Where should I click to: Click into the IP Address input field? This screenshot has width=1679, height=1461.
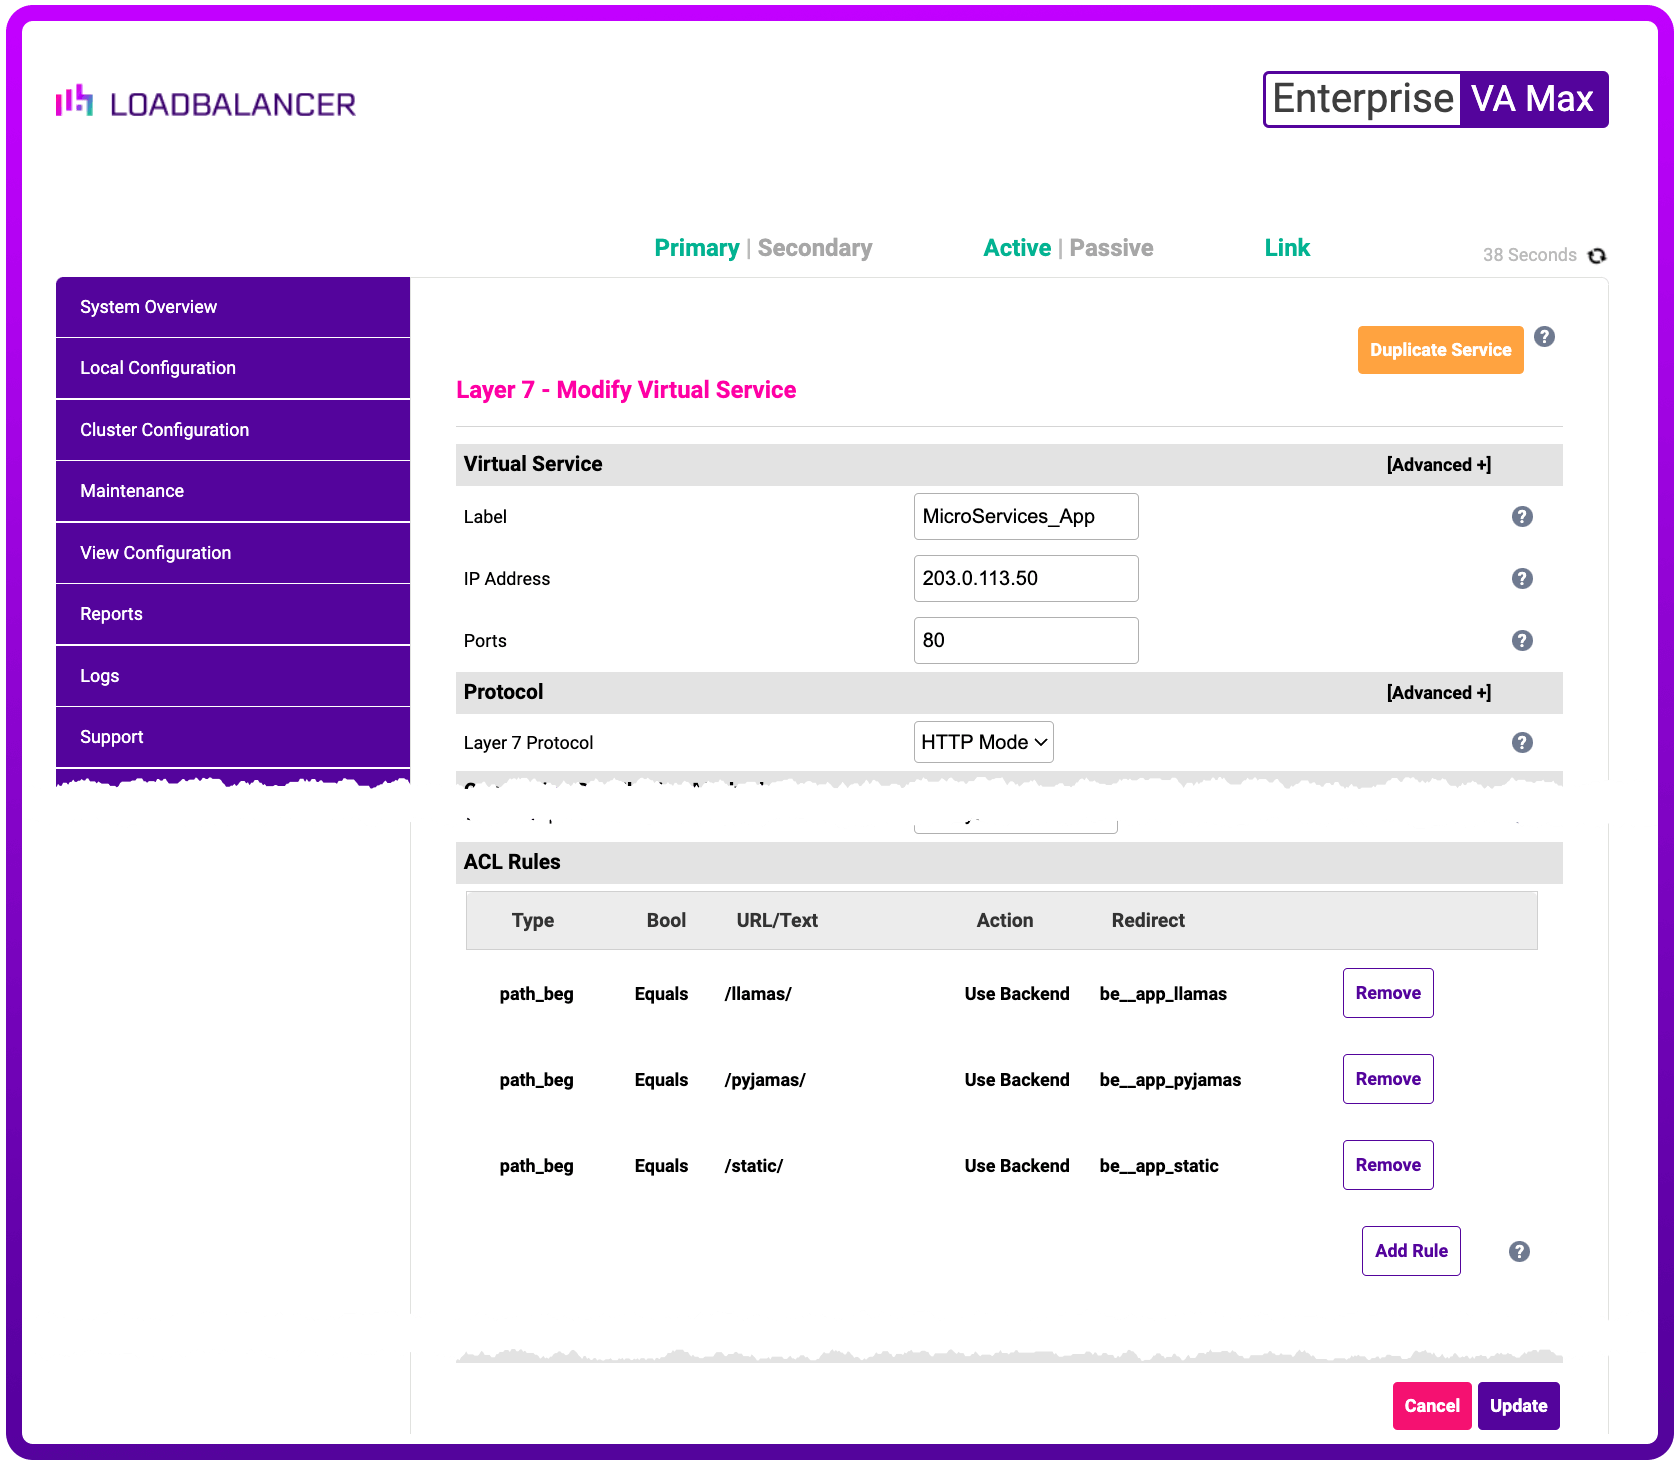[x=1025, y=579]
